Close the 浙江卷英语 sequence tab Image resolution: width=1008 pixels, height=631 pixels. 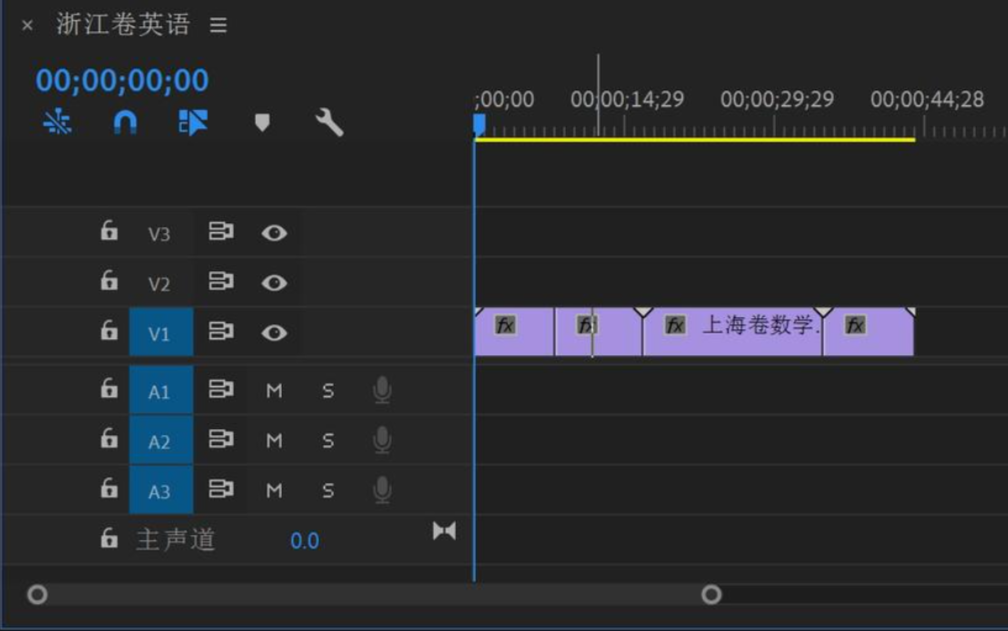click(x=27, y=26)
